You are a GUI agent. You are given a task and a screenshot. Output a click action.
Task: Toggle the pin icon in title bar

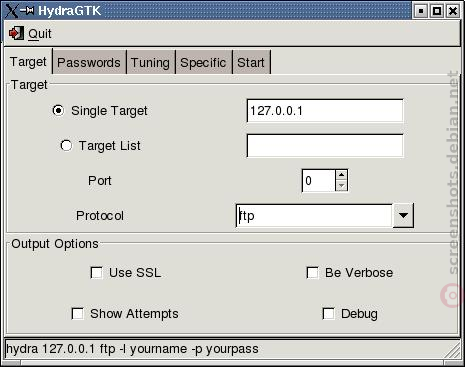(27, 11)
